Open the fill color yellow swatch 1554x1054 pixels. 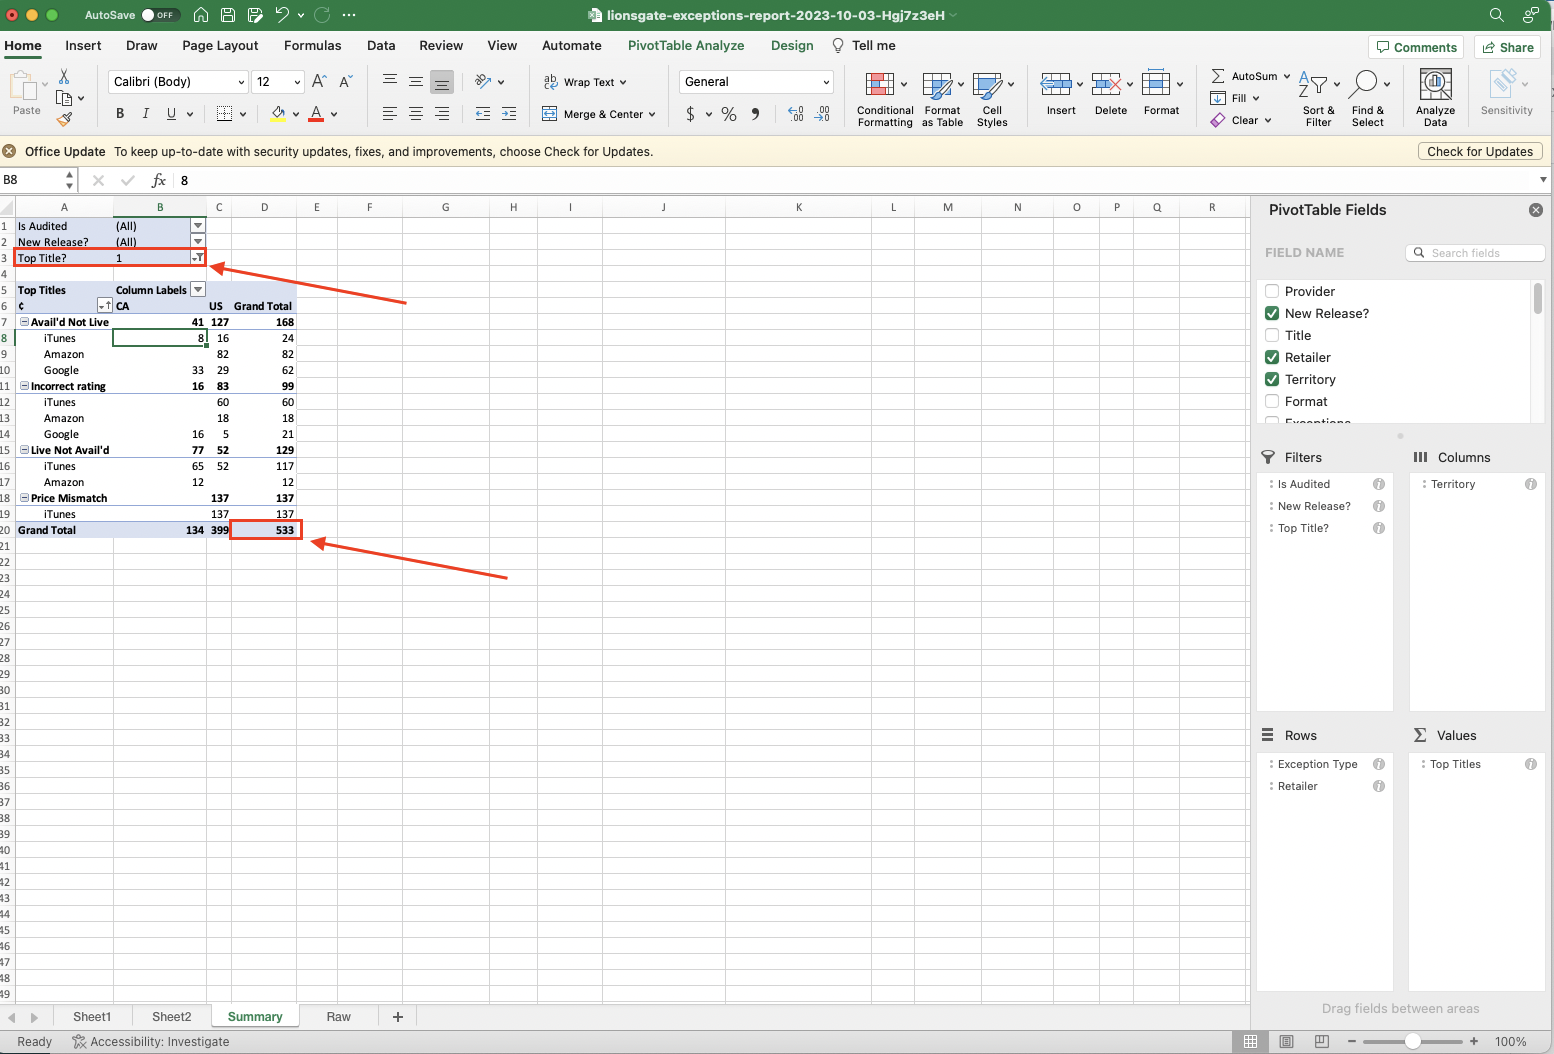pos(278,114)
